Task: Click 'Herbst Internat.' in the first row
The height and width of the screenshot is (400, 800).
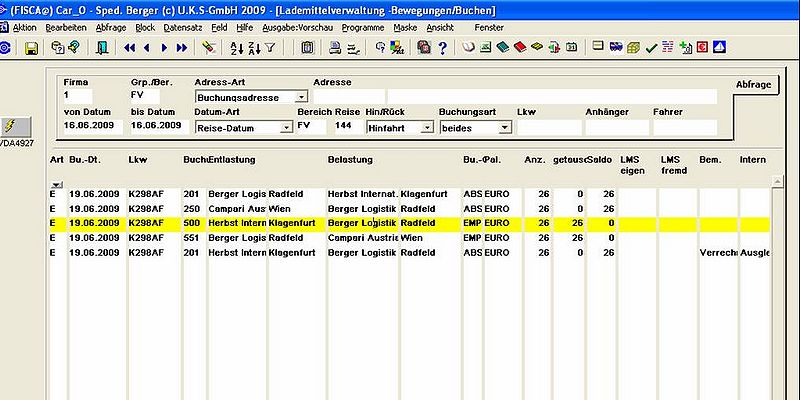Action: coord(363,194)
